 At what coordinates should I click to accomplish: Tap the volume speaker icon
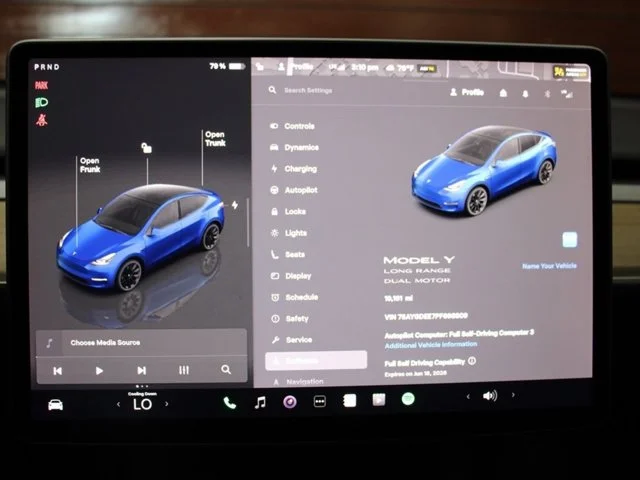pos(490,396)
